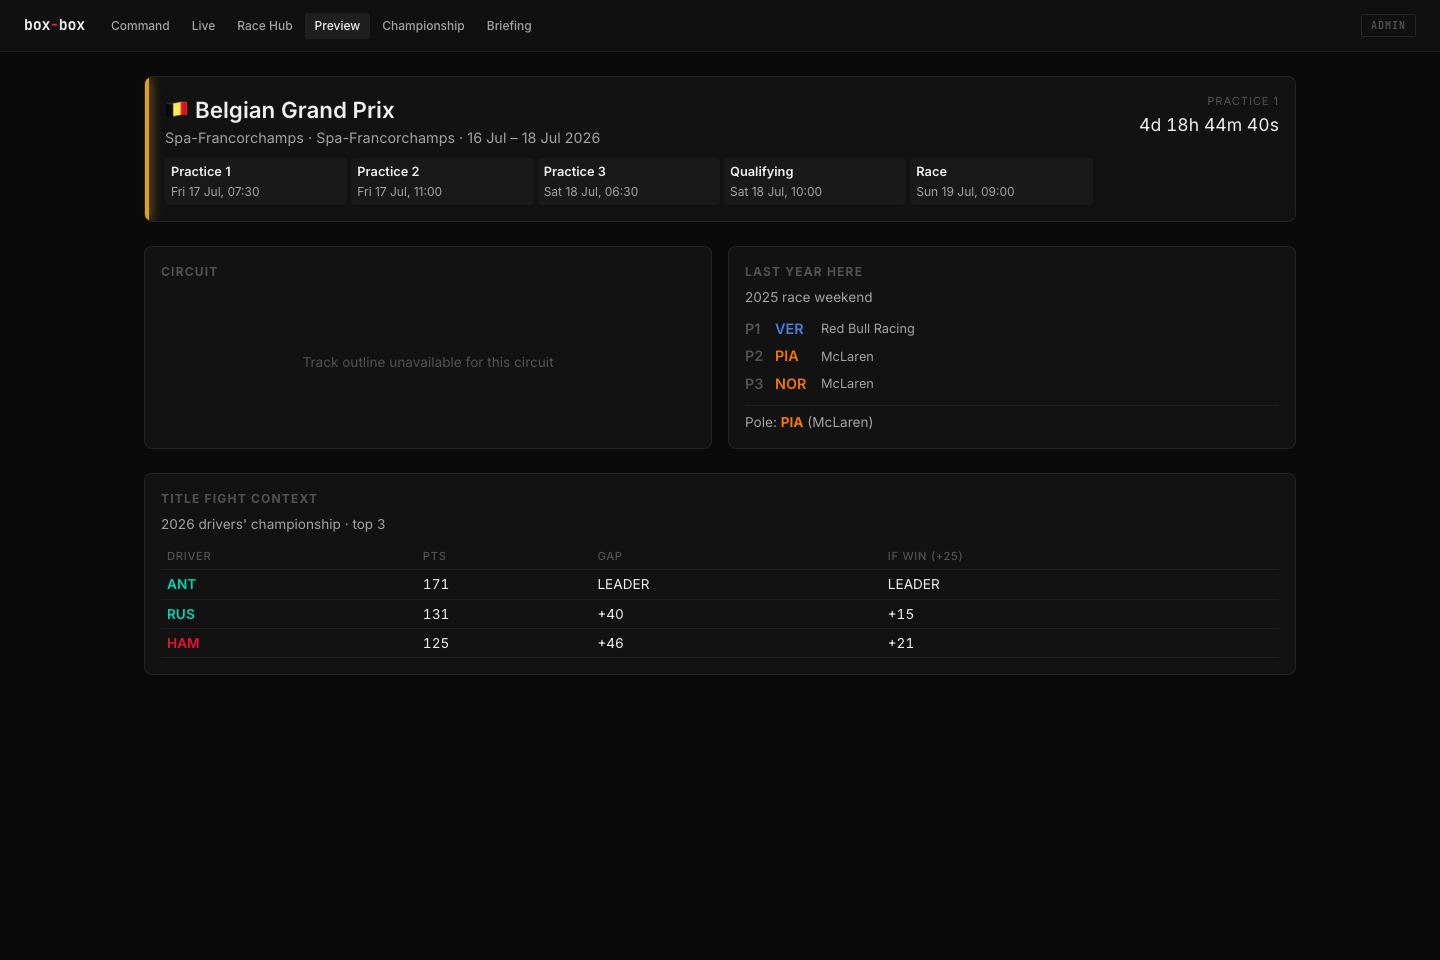Select the Practice 3 session card
The image size is (1440, 960).
[x=628, y=181]
